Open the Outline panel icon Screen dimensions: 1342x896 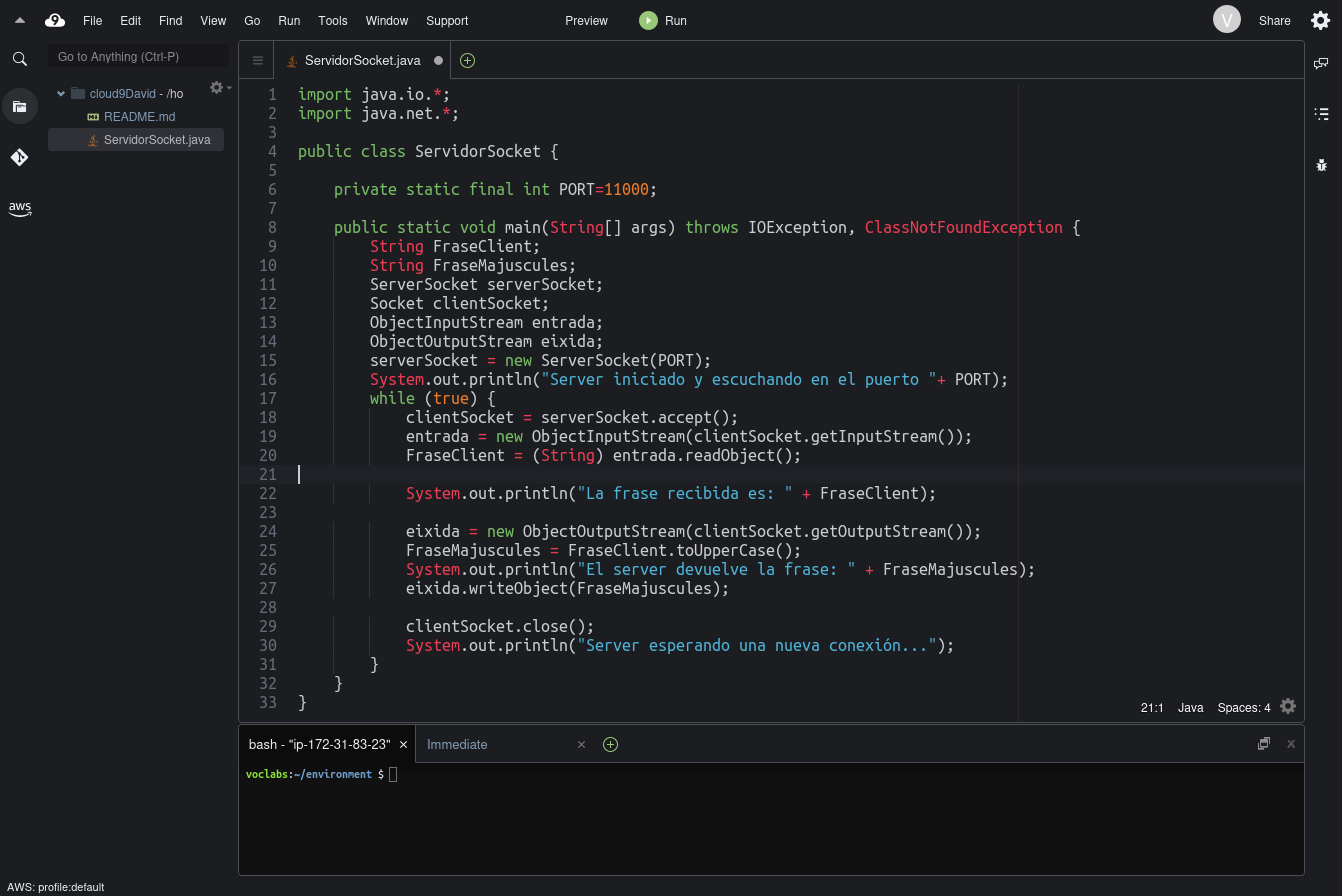1321,114
